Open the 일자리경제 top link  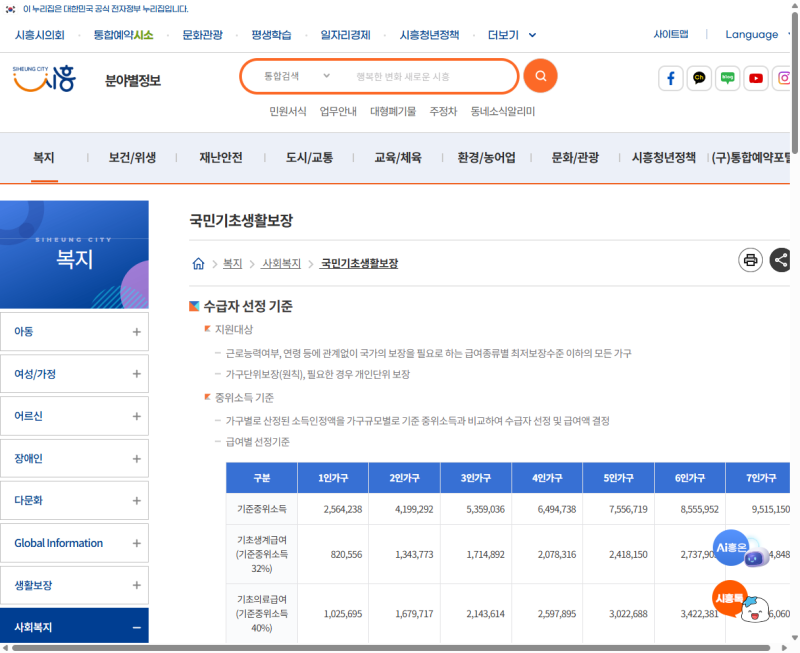[345, 35]
